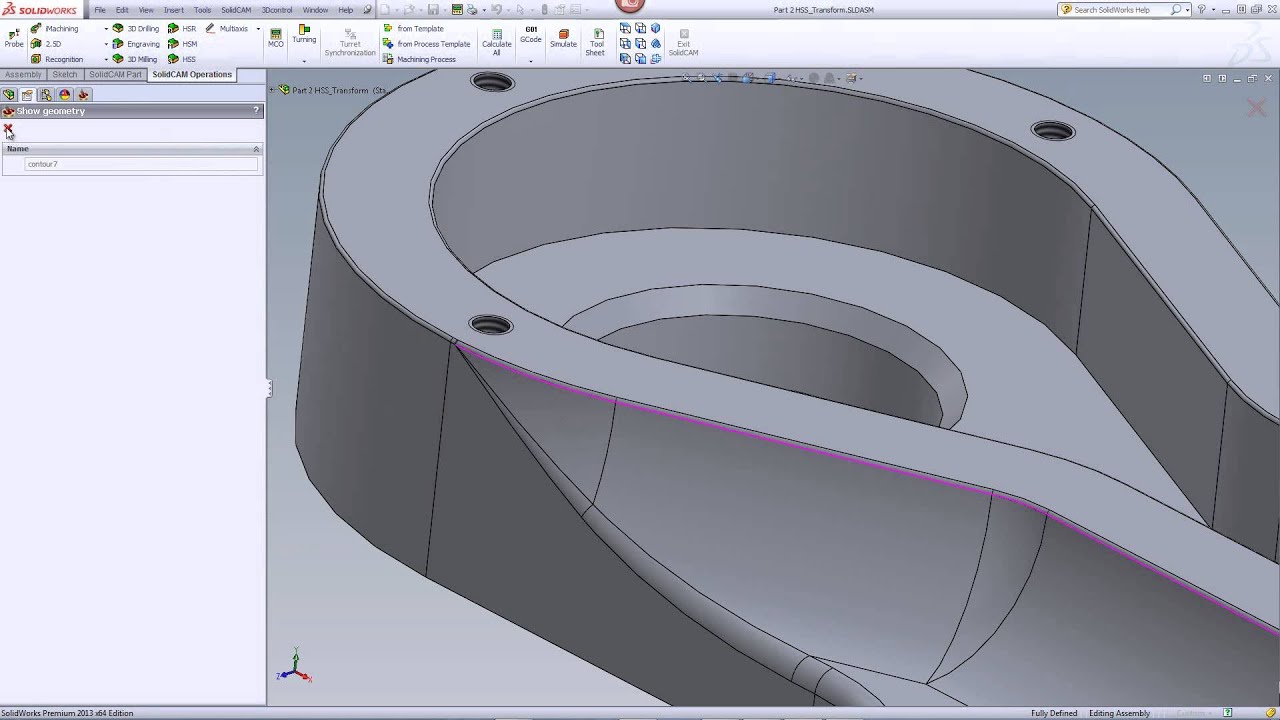Open the Edit menu
The image size is (1280, 720).
[122, 10]
